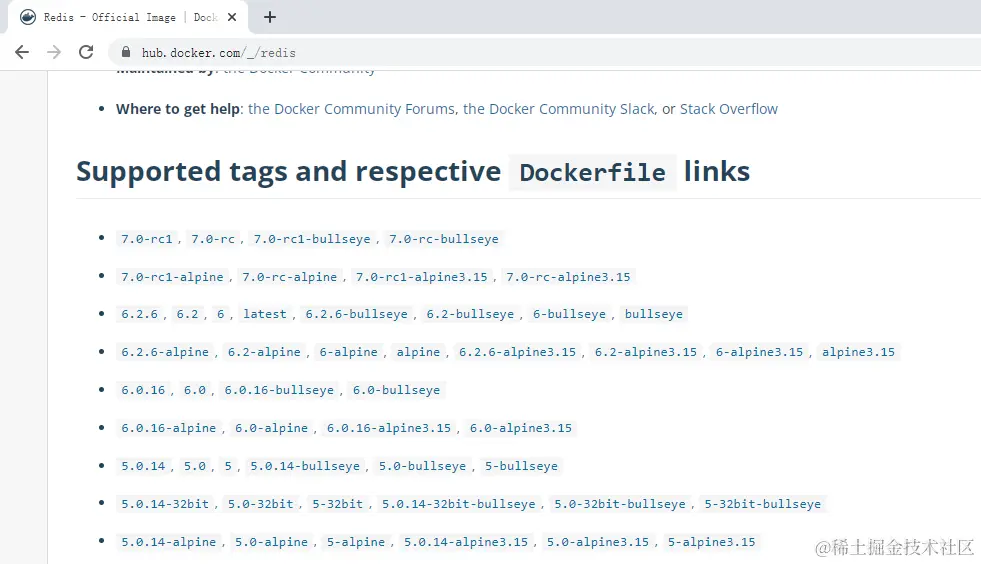Click the 5-bullseye tag link

pyautogui.click(x=521, y=466)
